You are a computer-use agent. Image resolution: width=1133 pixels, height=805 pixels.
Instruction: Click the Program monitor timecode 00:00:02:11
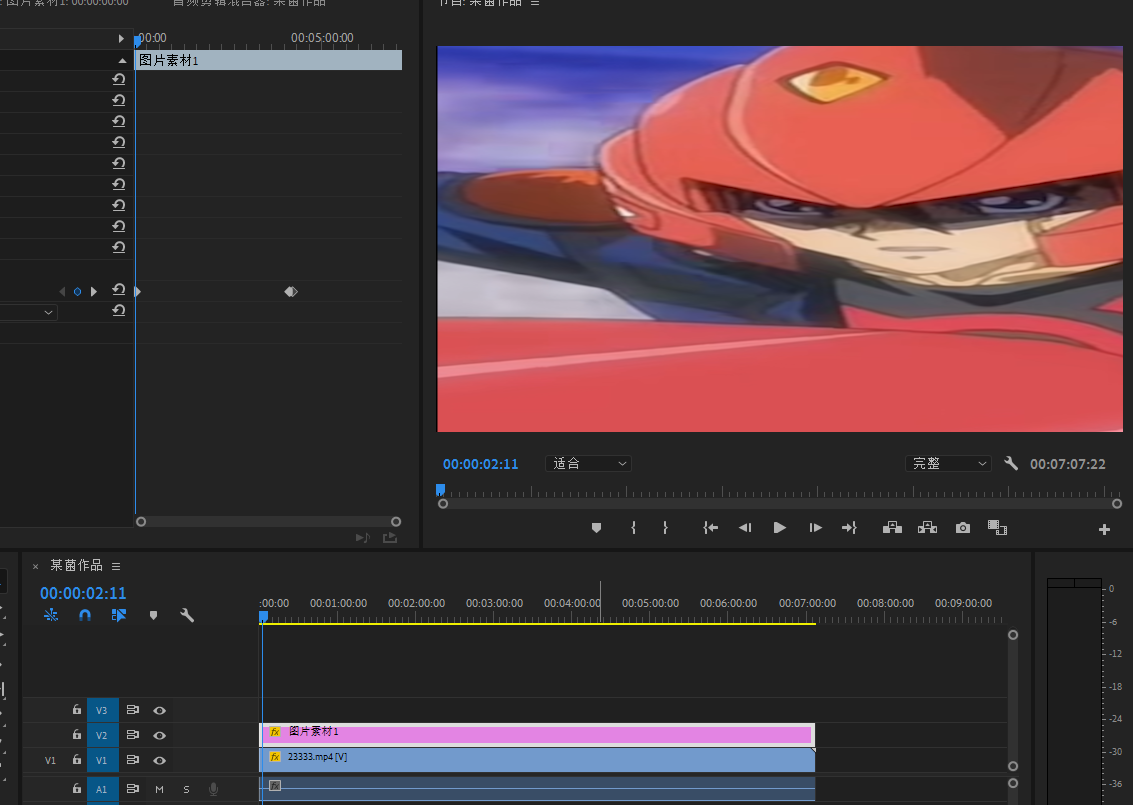481,464
